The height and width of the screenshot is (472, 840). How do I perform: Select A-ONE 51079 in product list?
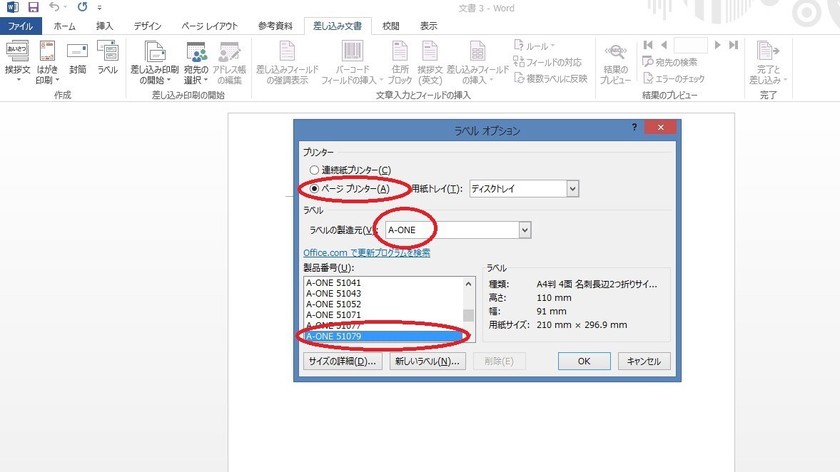[x=382, y=336]
